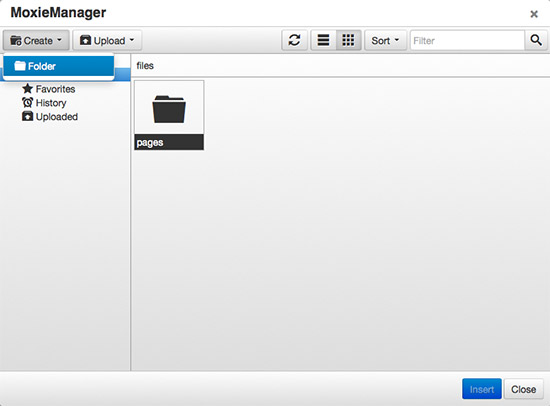Viewport: 550px width, 406px height.
Task: Click the Uploaded tray icon in sidebar
Action: click(27, 116)
